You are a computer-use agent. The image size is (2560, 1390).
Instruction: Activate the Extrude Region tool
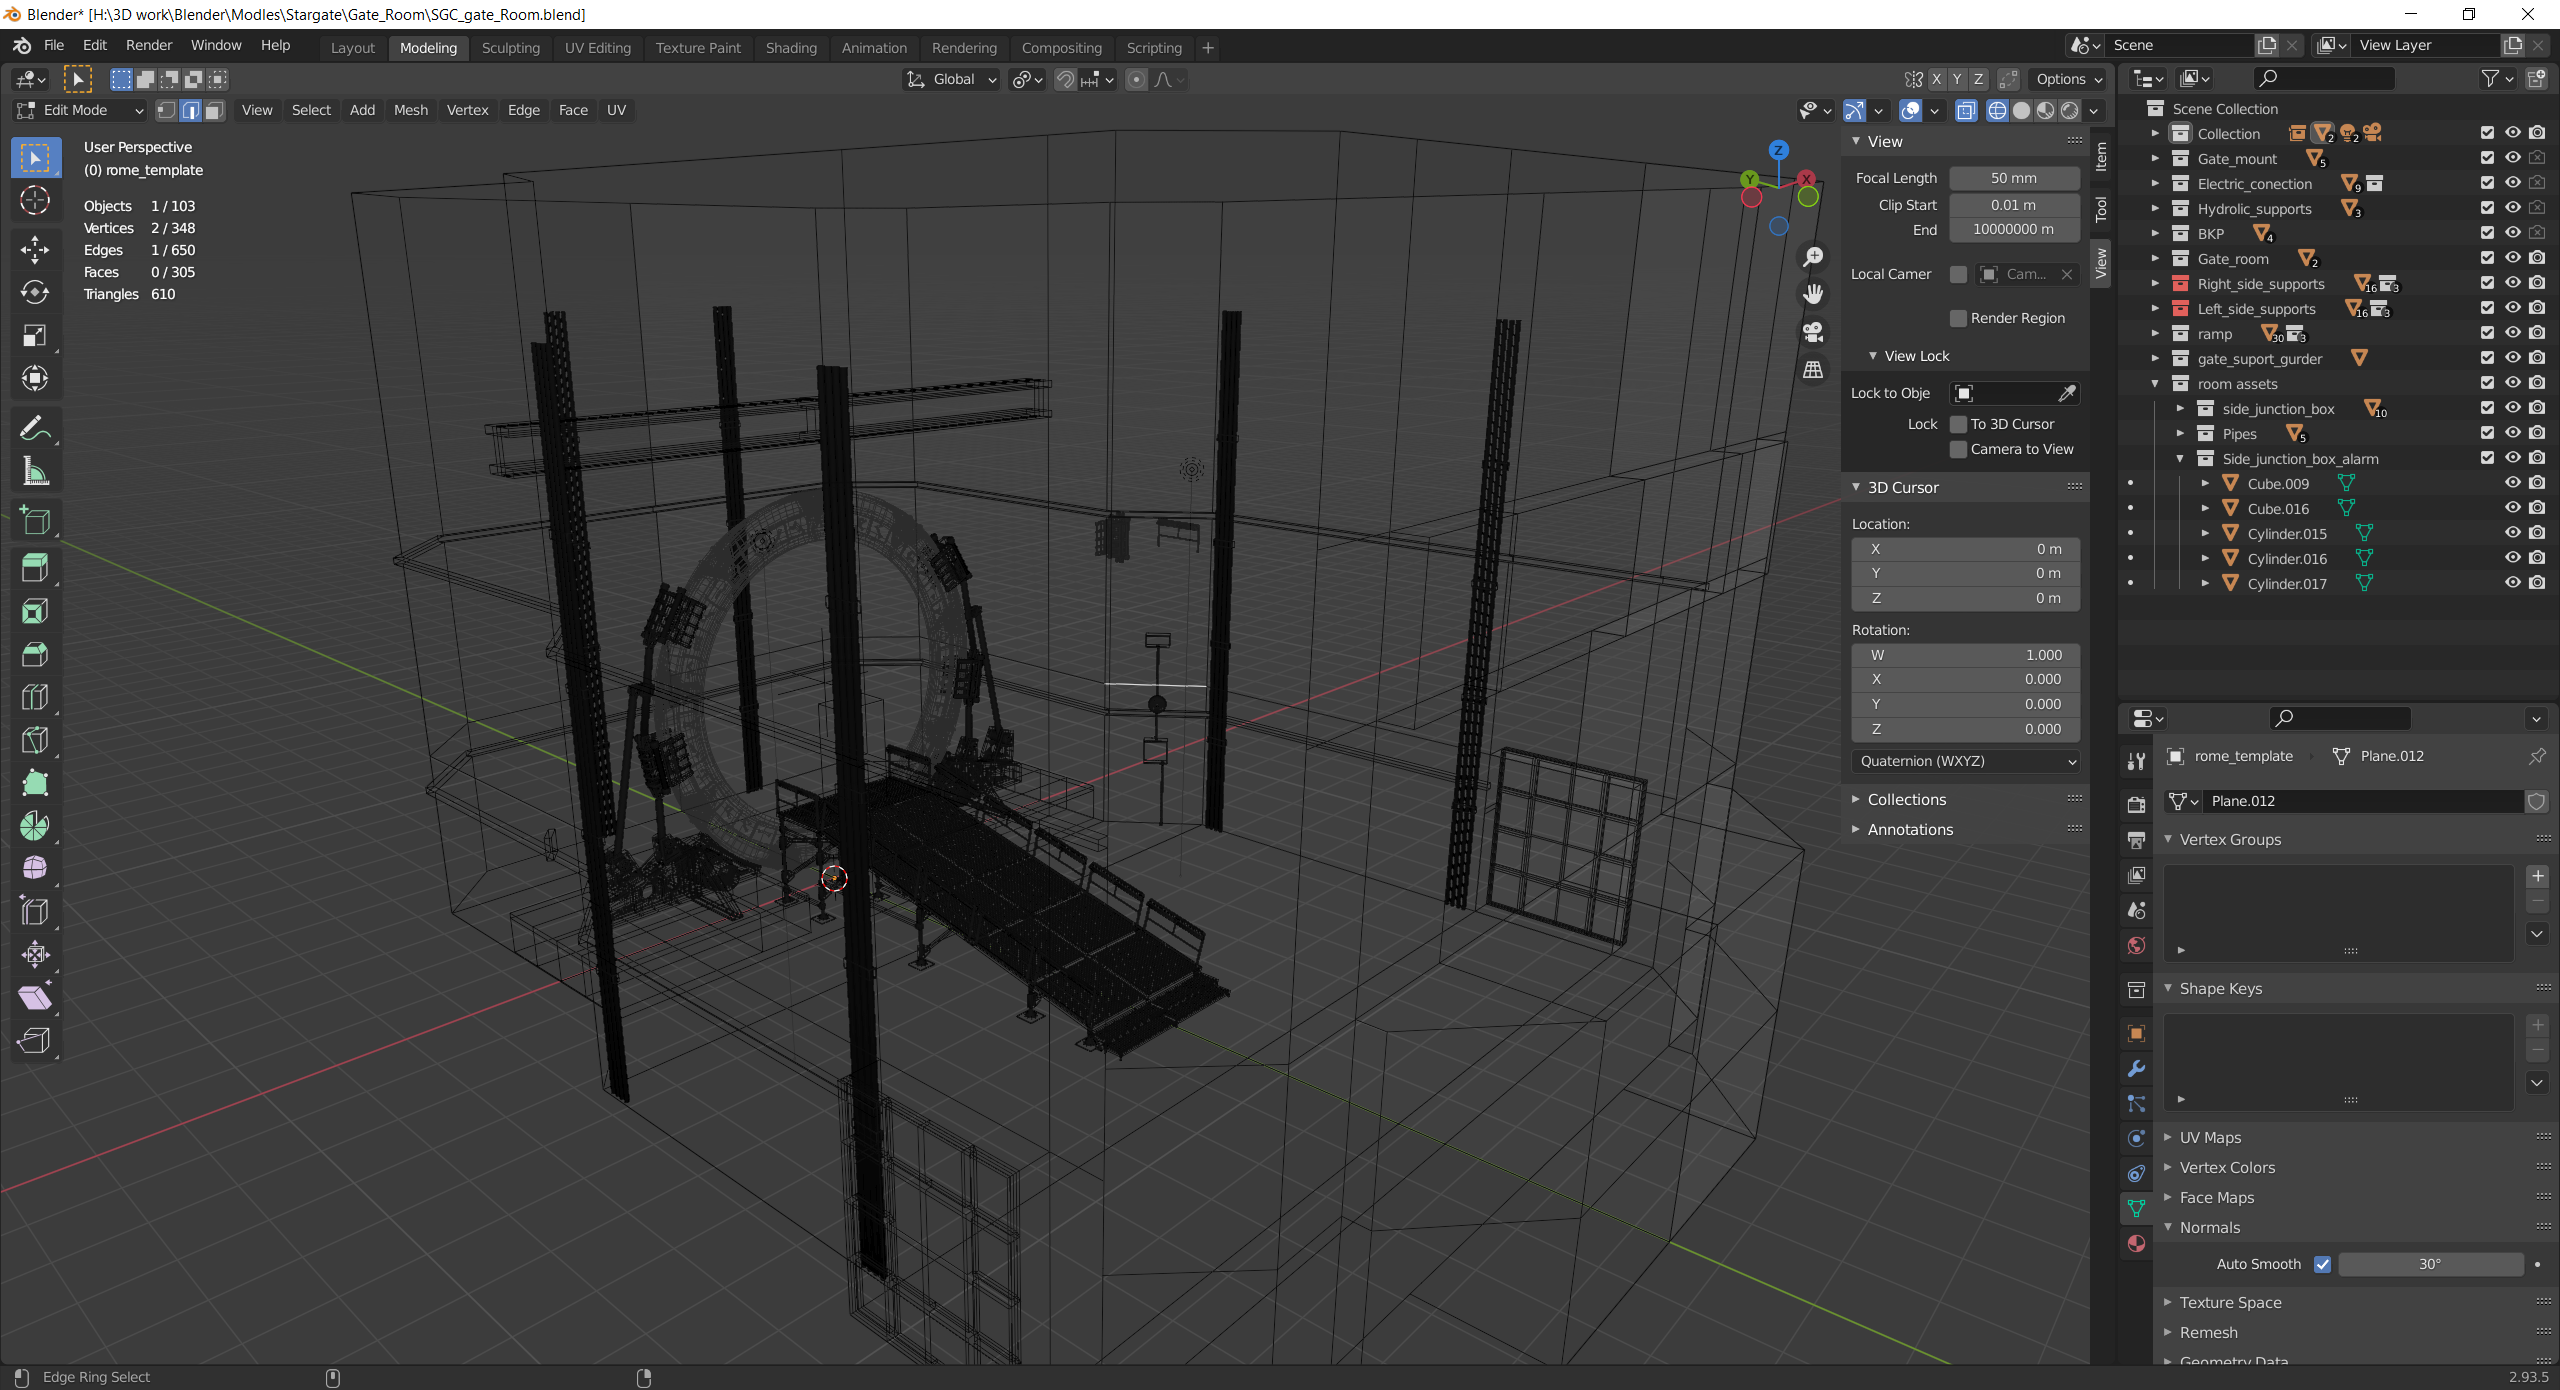tap(35, 568)
